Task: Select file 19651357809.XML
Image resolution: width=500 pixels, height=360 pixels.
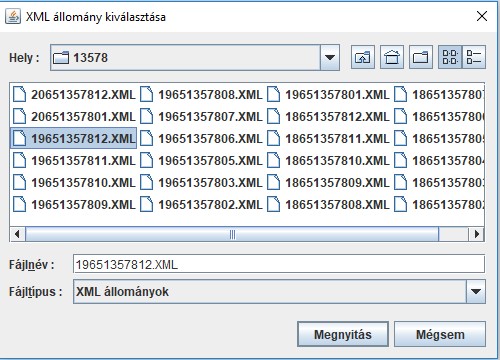Action: coord(74,205)
